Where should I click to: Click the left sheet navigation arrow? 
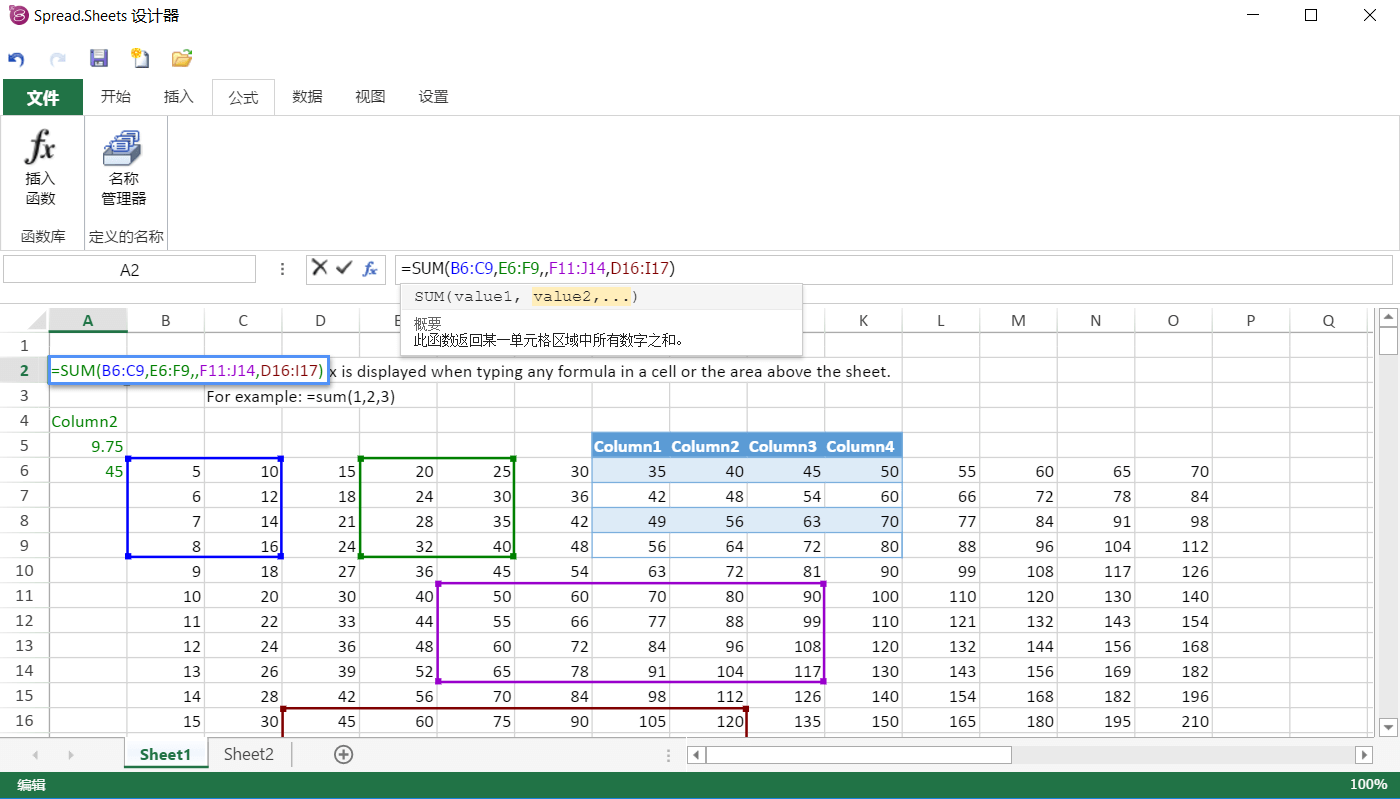[x=33, y=754]
